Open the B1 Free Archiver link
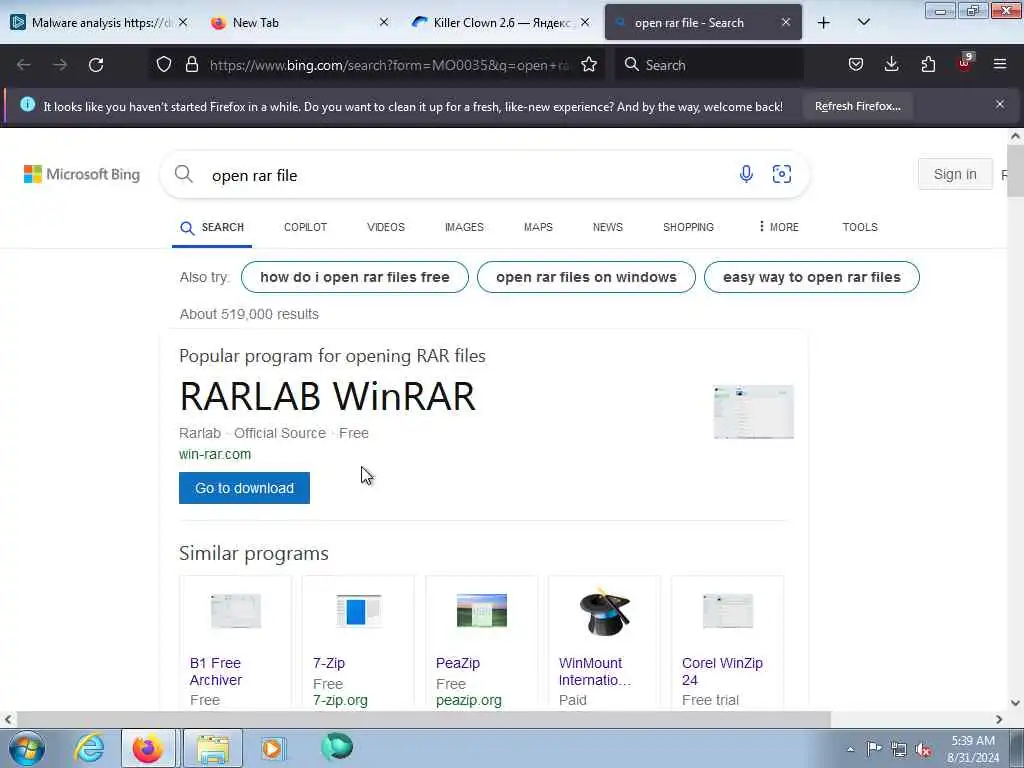Image resolution: width=1024 pixels, height=768 pixels. (216, 671)
